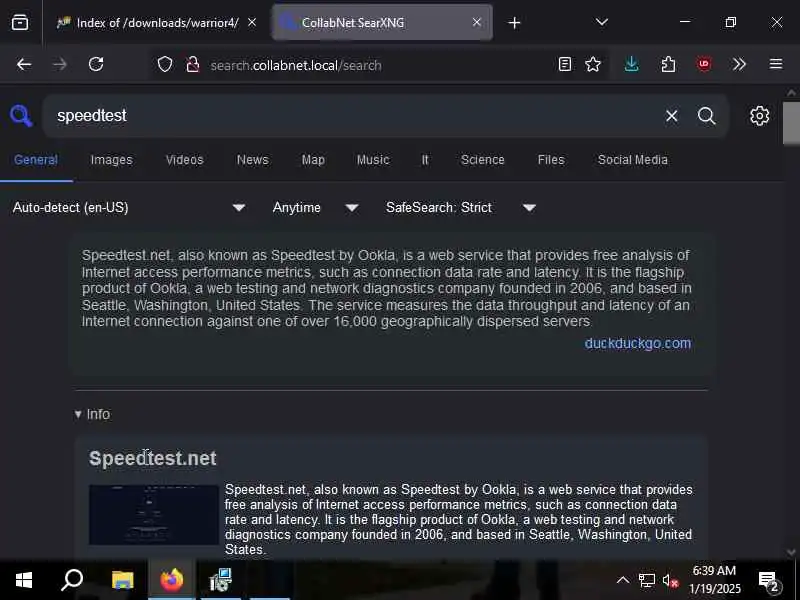
Task: Open uBlock Origin extension icon
Action: pos(704,64)
